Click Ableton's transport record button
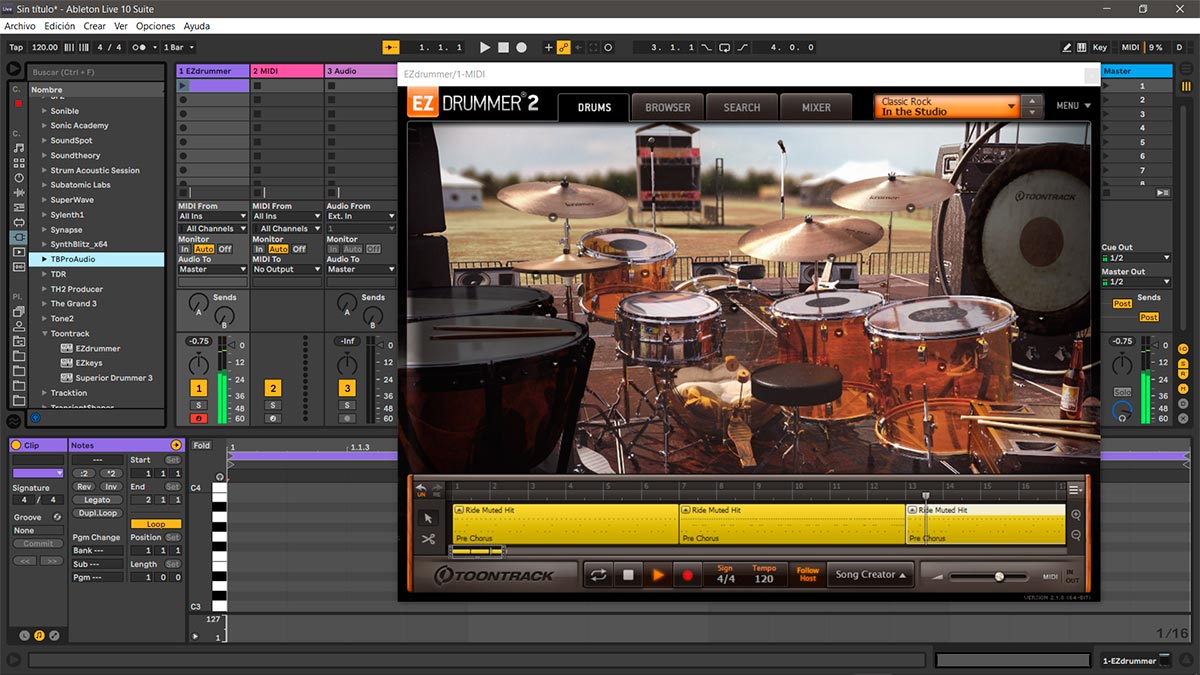Screen dimensions: 1200x675 tap(521, 47)
